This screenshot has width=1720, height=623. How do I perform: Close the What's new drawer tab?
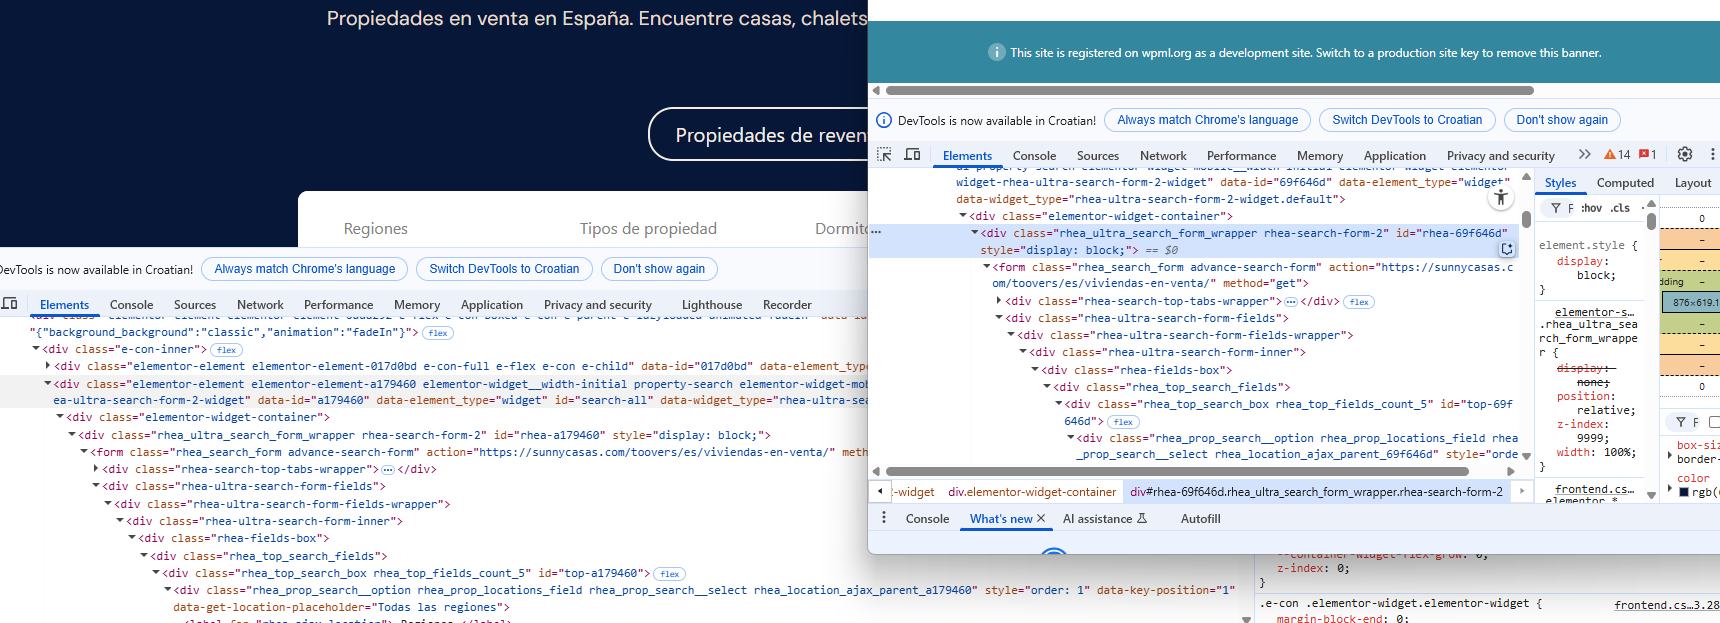[1041, 518]
